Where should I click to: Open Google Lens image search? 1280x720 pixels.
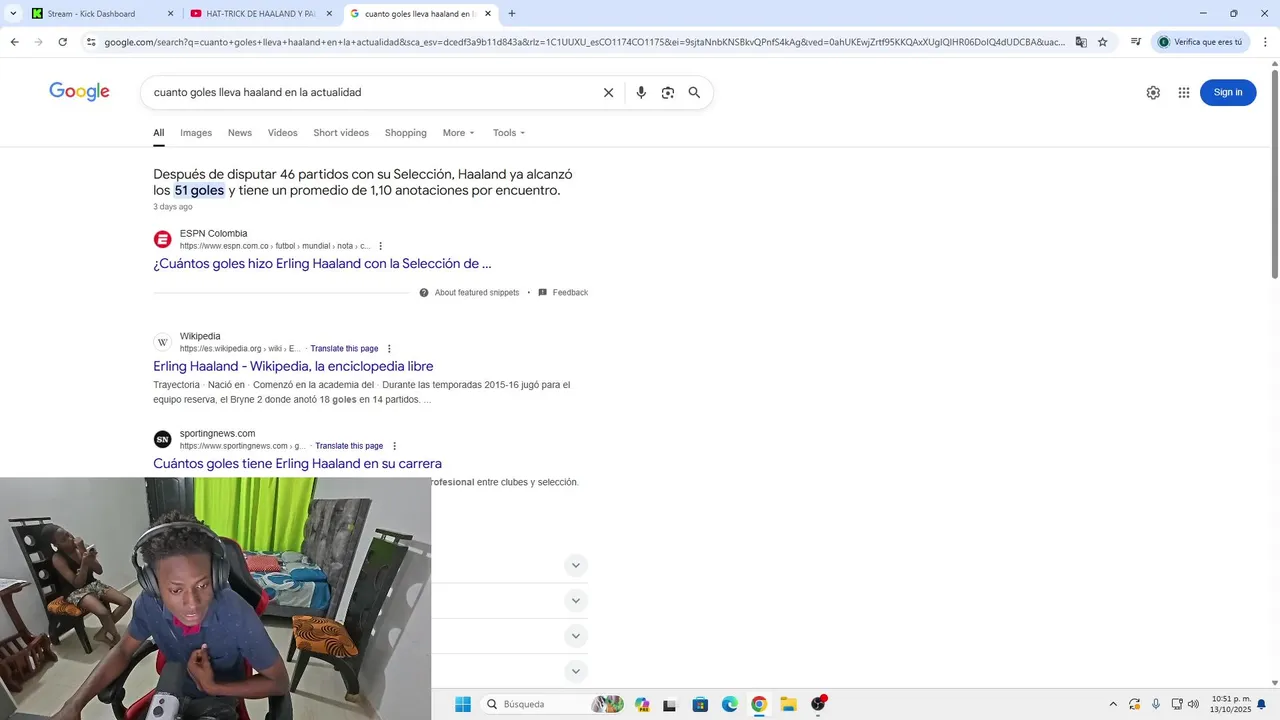[x=667, y=92]
